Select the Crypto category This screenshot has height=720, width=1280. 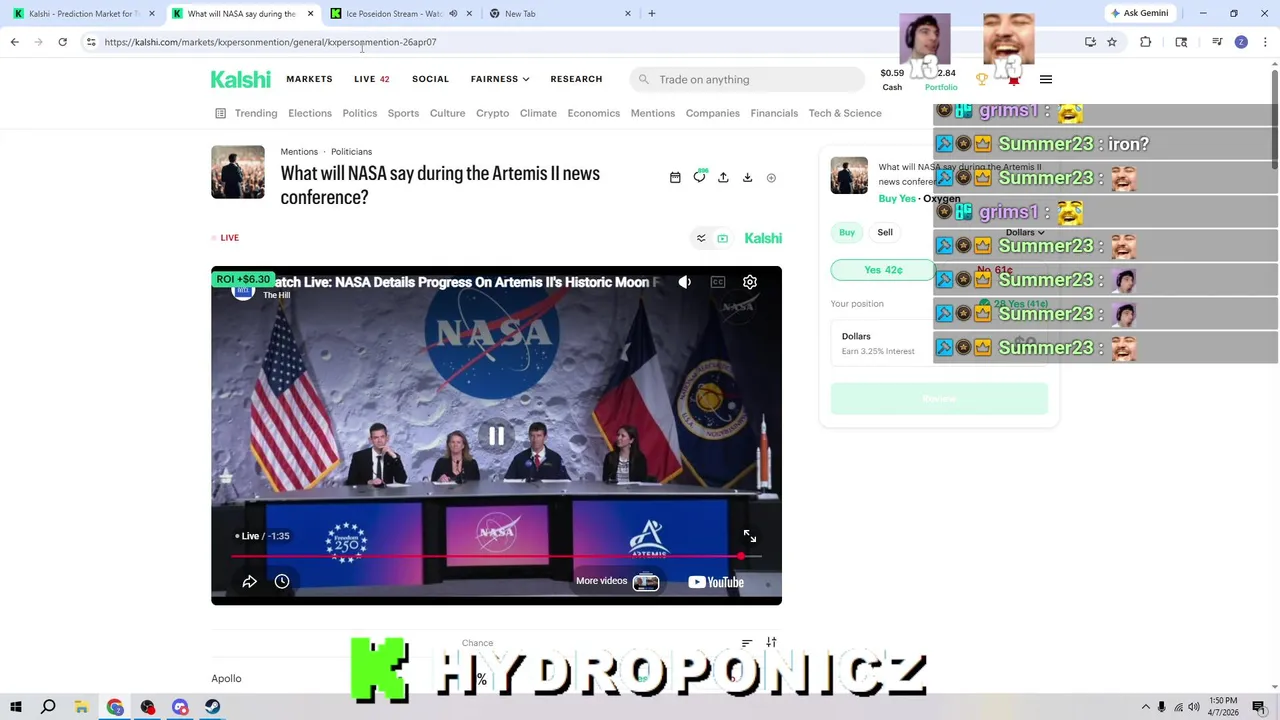click(x=492, y=113)
